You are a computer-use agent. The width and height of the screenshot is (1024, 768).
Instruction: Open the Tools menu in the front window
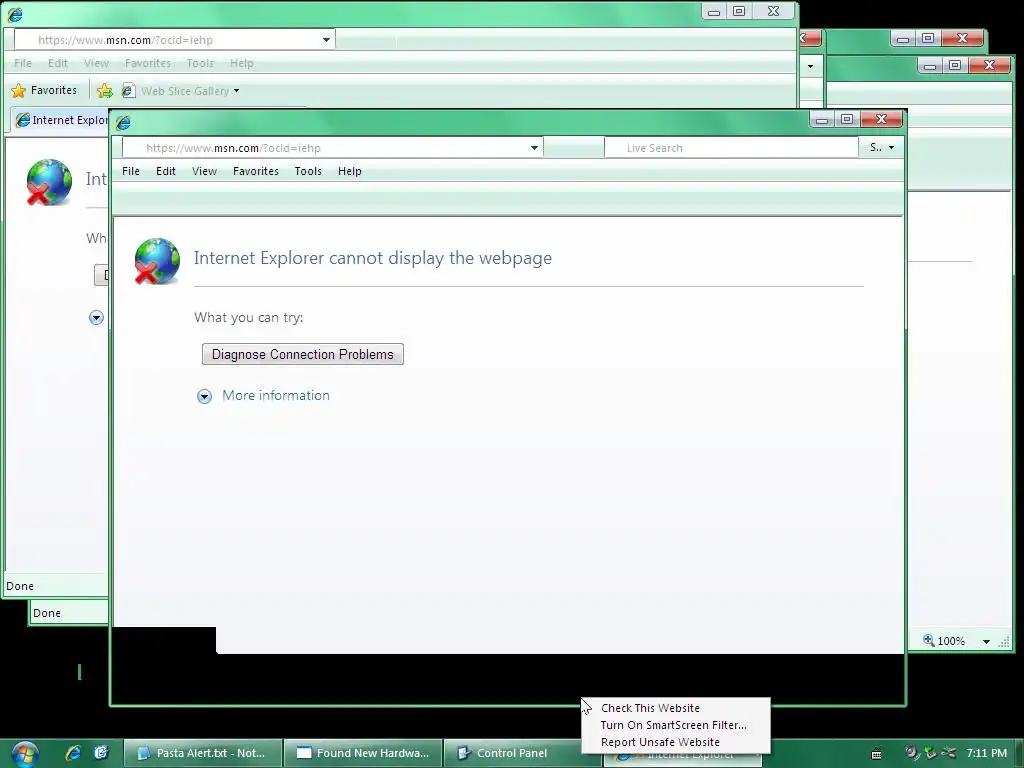(x=308, y=171)
